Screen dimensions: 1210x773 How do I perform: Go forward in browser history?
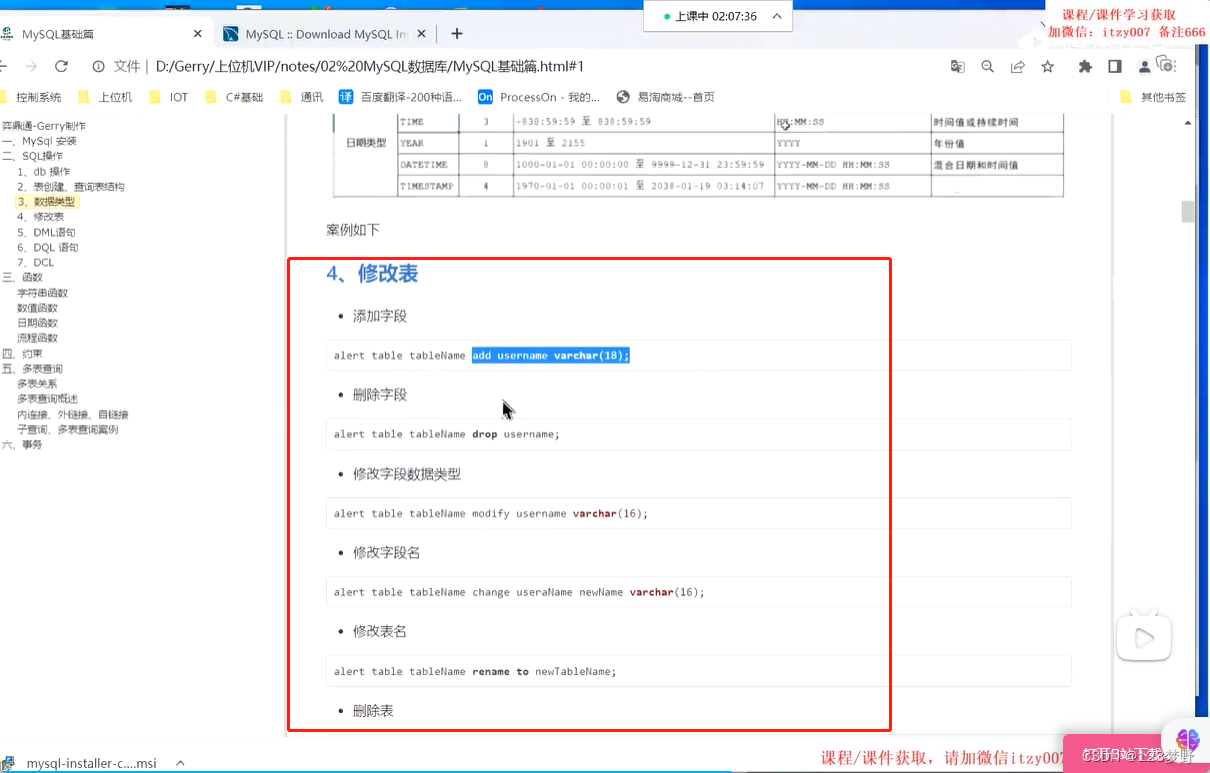click(31, 66)
